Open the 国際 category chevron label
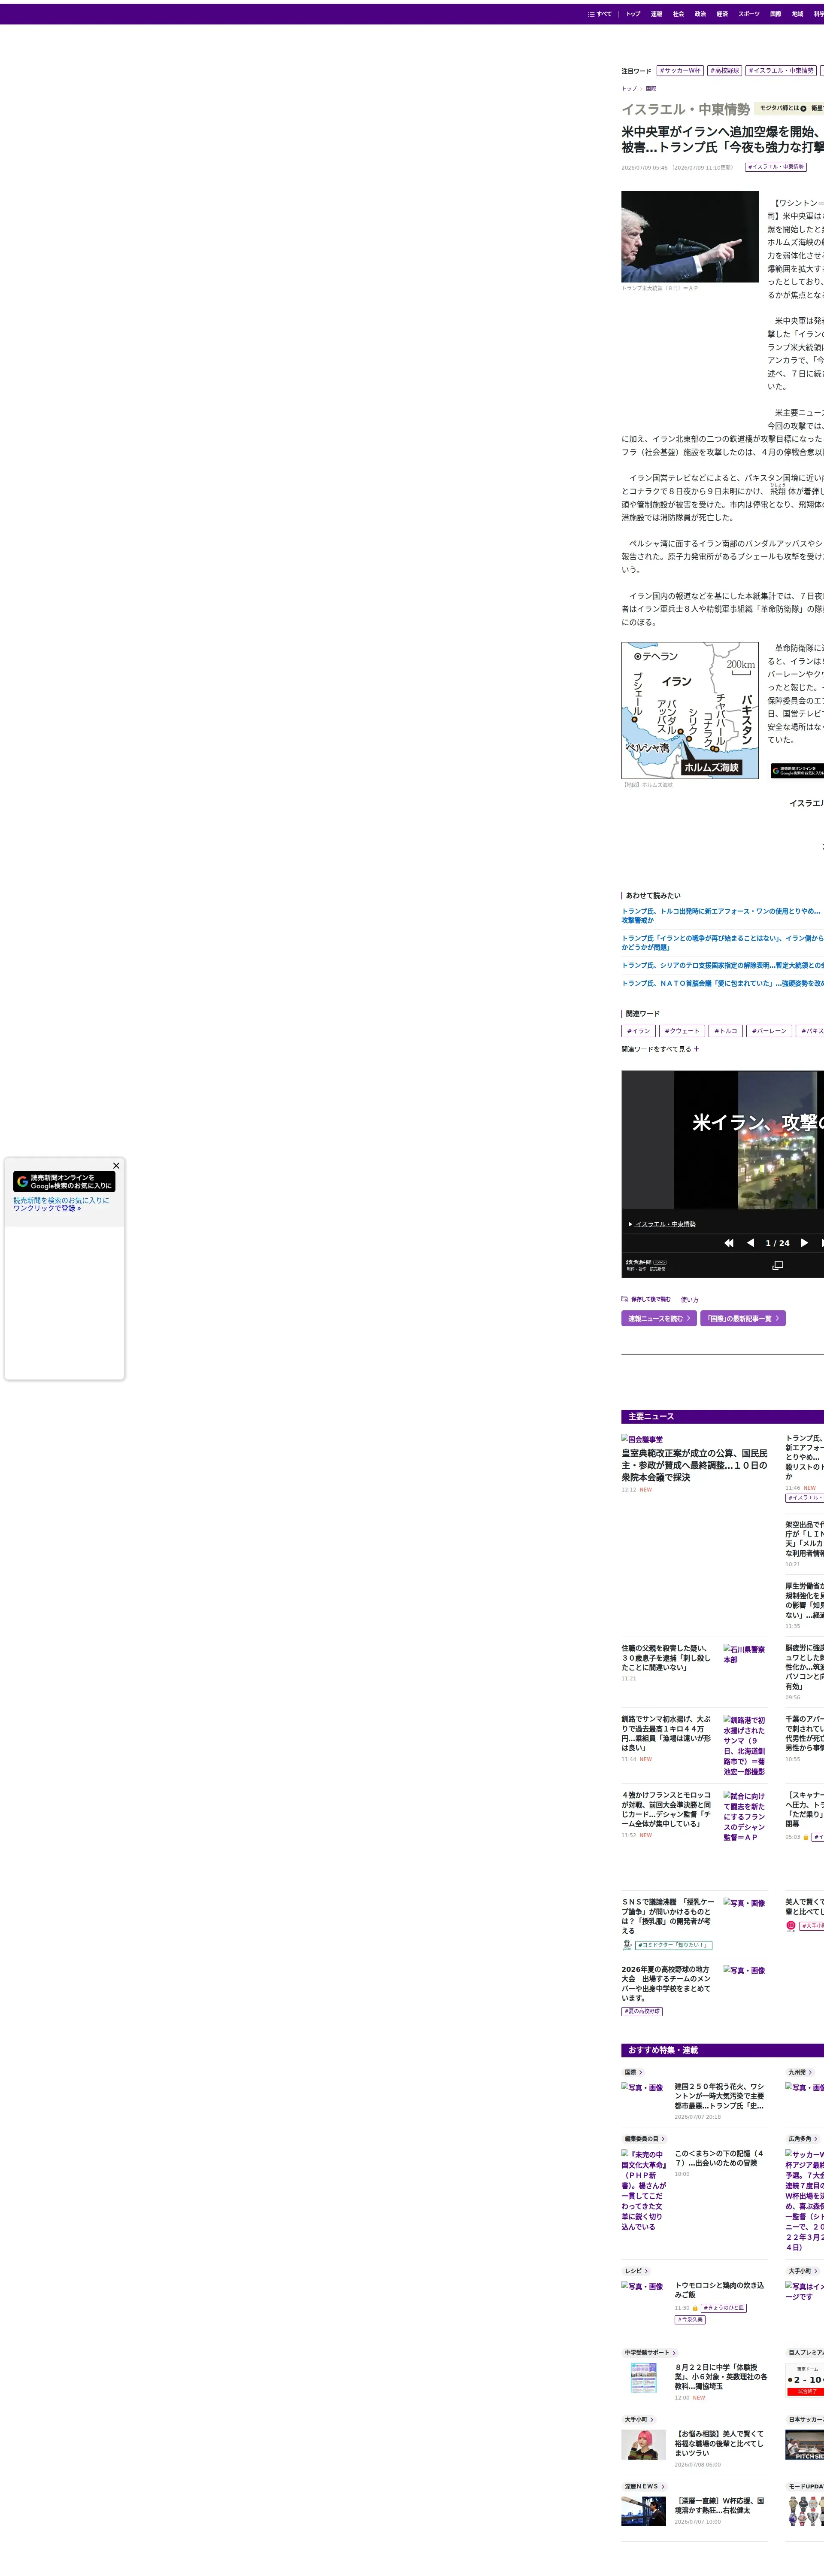824x2576 pixels. tap(634, 2073)
